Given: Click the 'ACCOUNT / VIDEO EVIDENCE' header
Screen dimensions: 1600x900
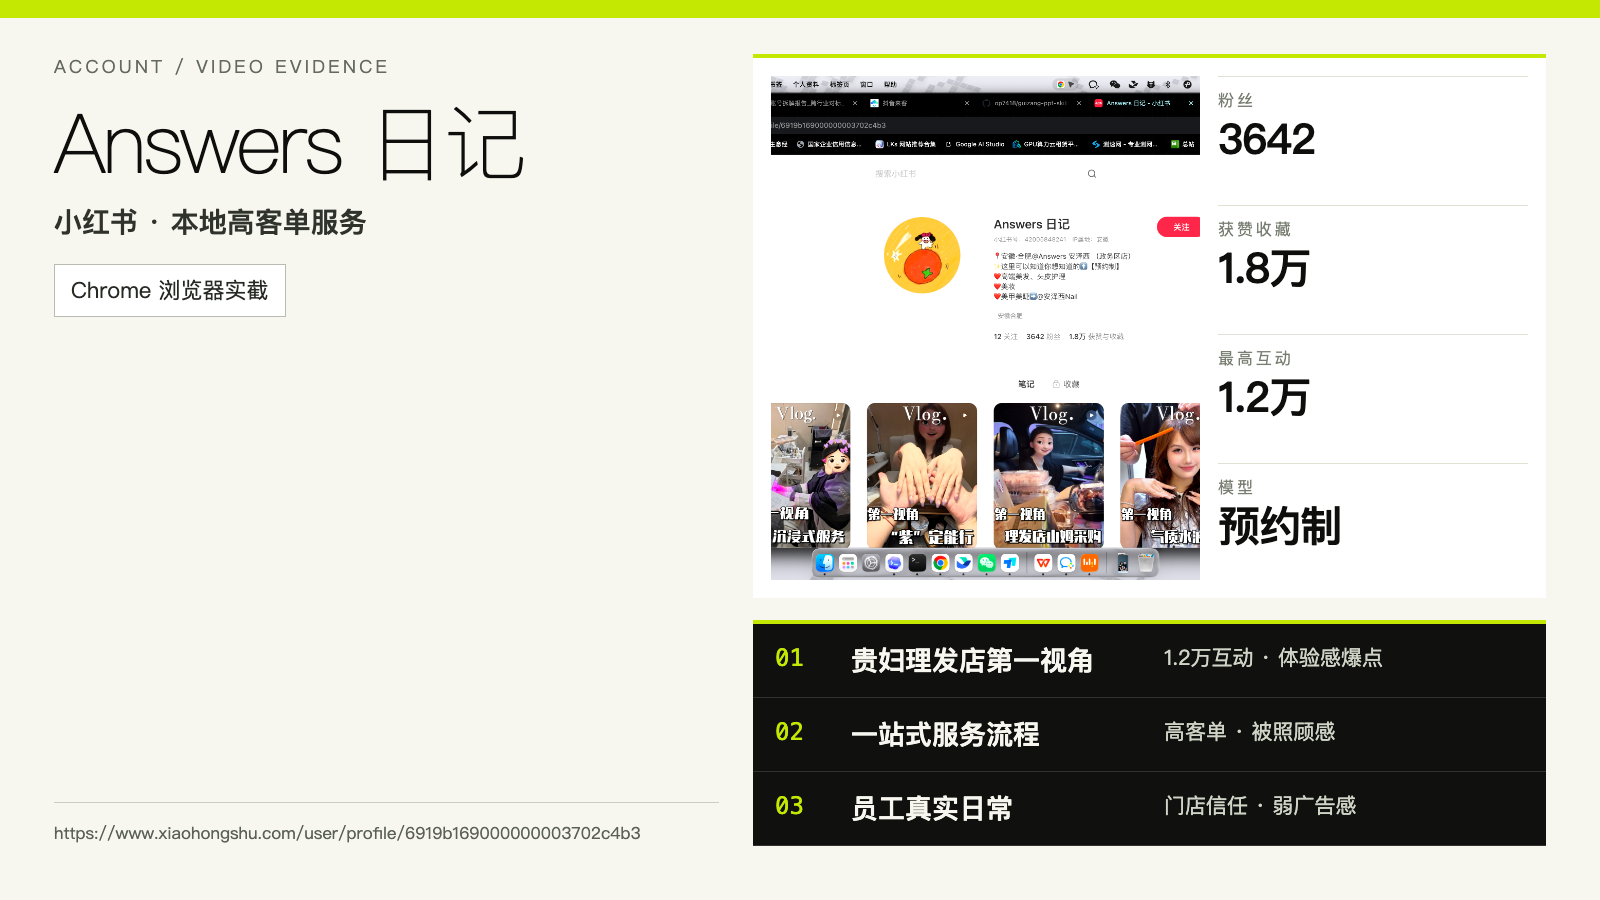Looking at the screenshot, I should 221,67.
